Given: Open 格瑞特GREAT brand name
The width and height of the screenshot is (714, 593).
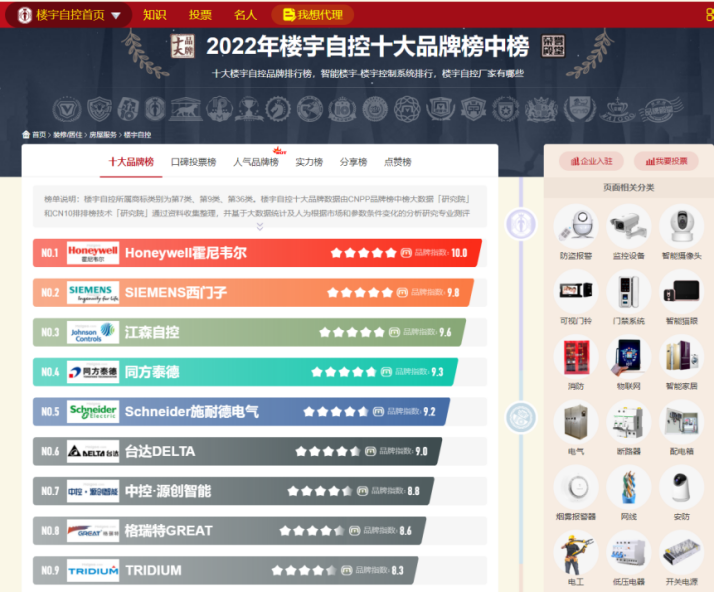Looking at the screenshot, I should point(168,531).
